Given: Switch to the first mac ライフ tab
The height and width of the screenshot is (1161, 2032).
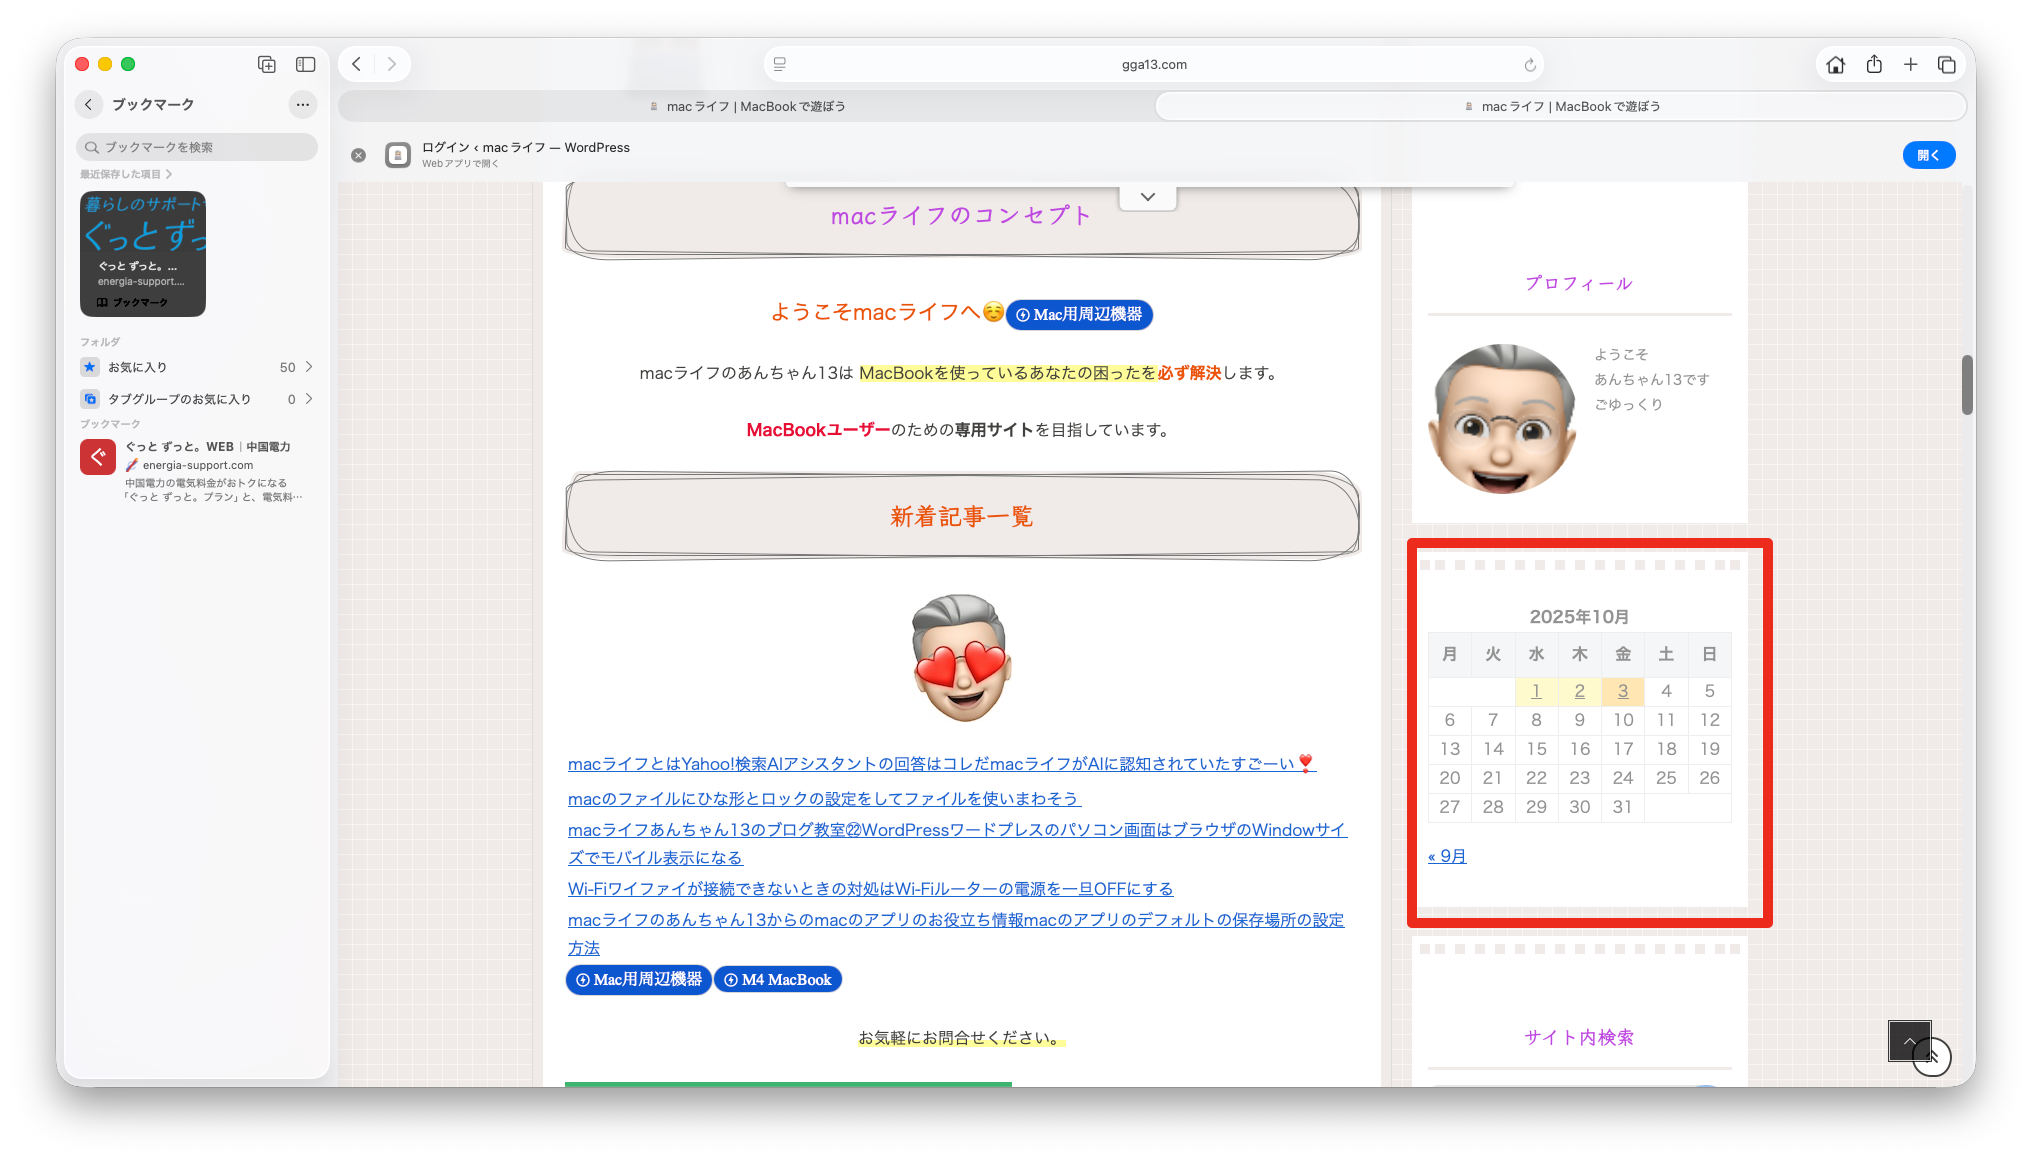Looking at the screenshot, I should (x=746, y=106).
